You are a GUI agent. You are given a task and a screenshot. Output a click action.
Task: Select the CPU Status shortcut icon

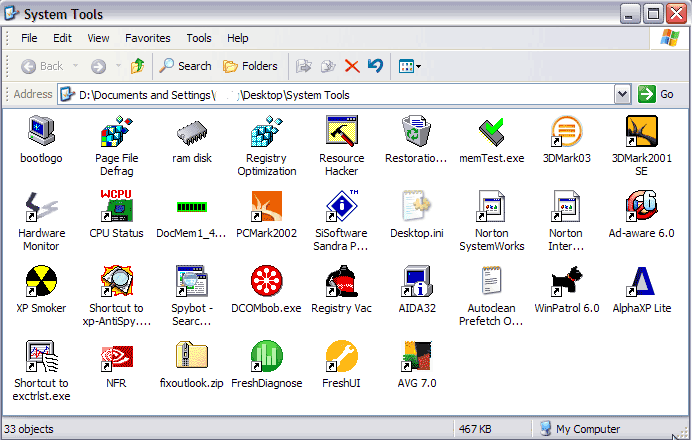coord(117,206)
